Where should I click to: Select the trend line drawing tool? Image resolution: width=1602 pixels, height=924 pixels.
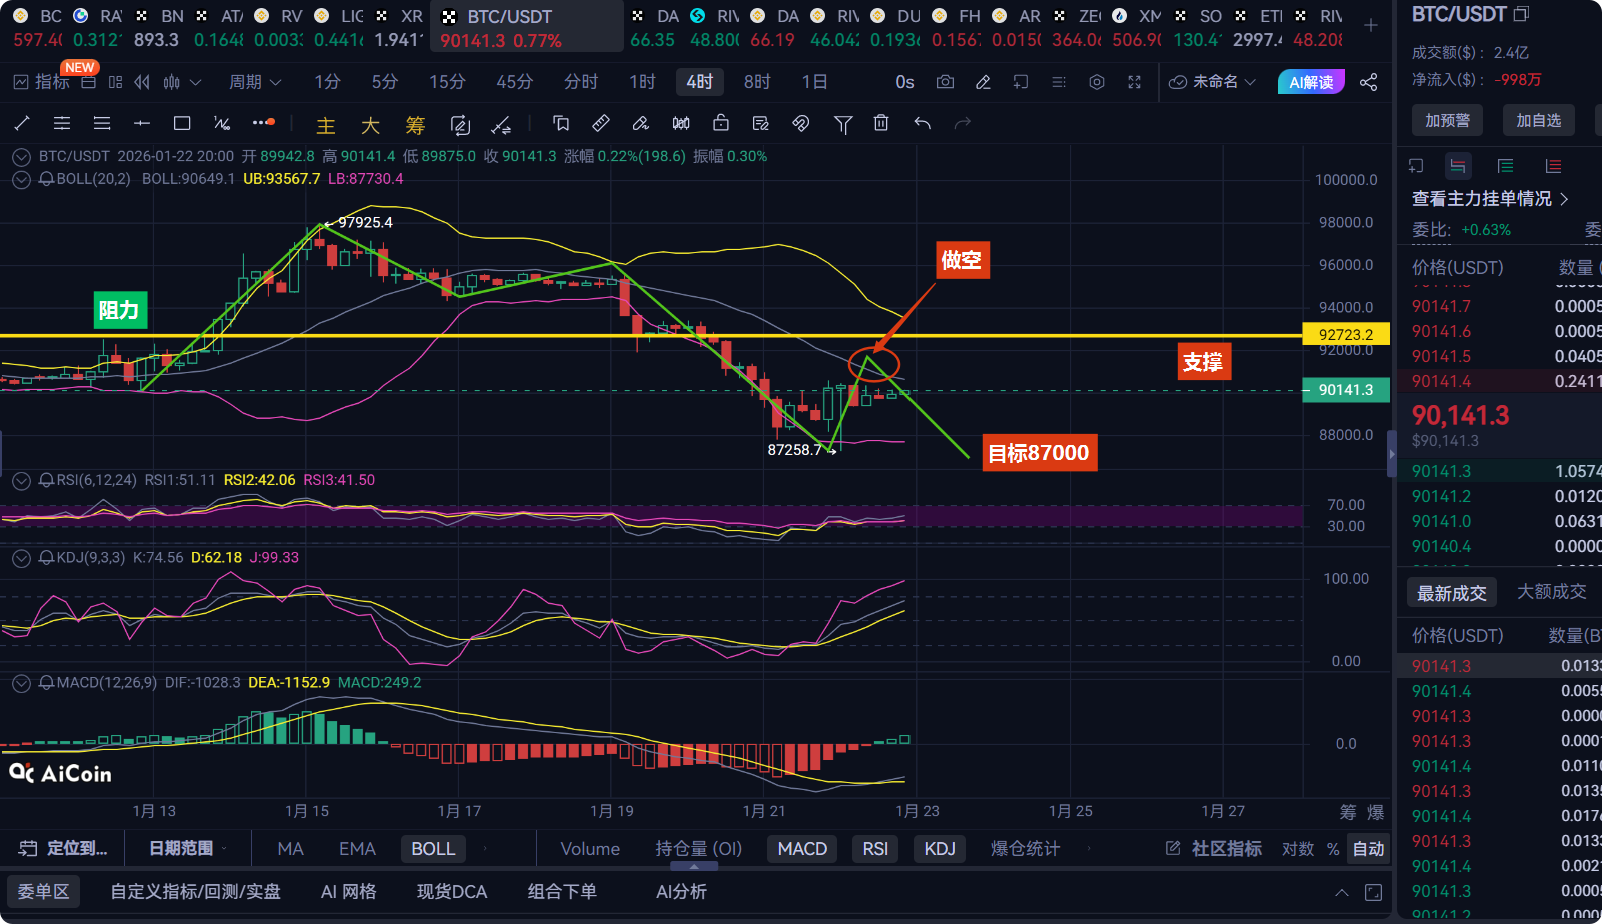pos(22,123)
